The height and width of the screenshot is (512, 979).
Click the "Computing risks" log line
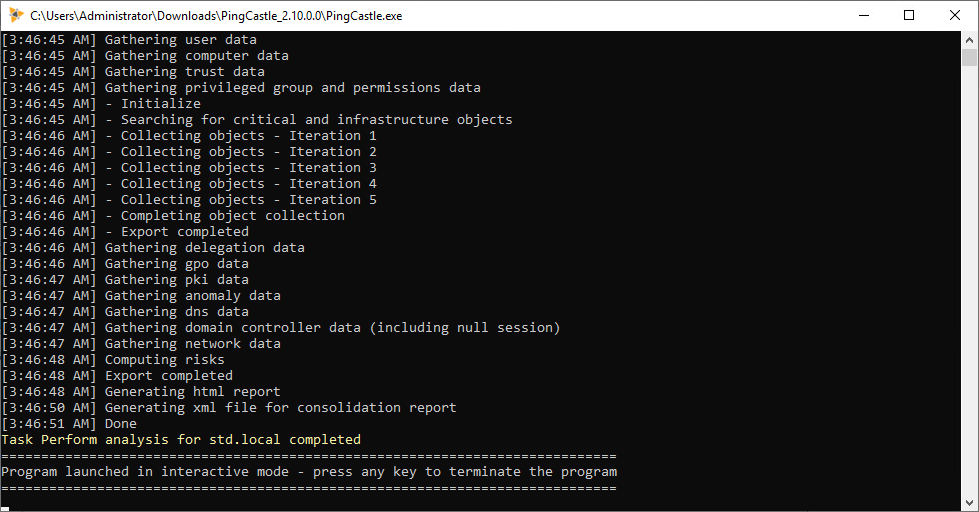coord(164,360)
